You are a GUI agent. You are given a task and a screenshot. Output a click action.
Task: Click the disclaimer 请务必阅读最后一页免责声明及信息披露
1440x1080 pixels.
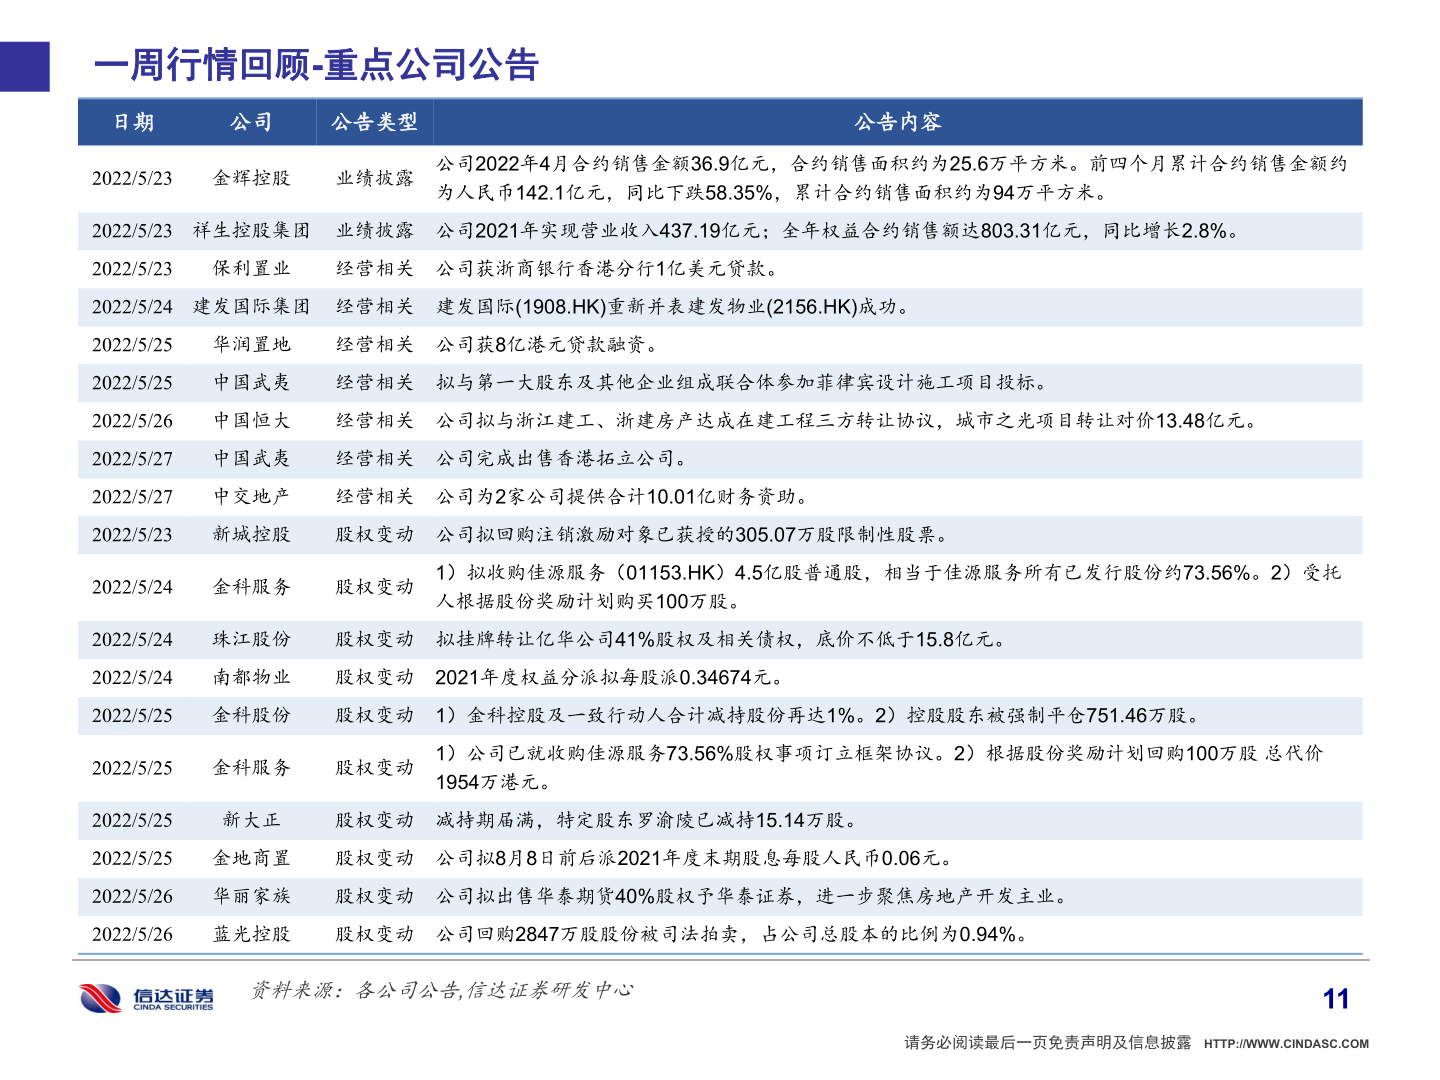1047,1043
